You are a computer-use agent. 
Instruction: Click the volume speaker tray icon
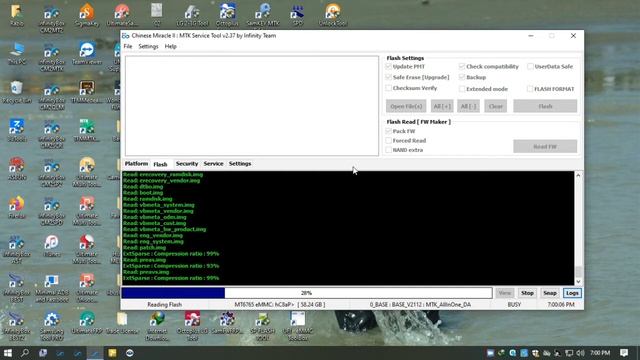point(580,353)
